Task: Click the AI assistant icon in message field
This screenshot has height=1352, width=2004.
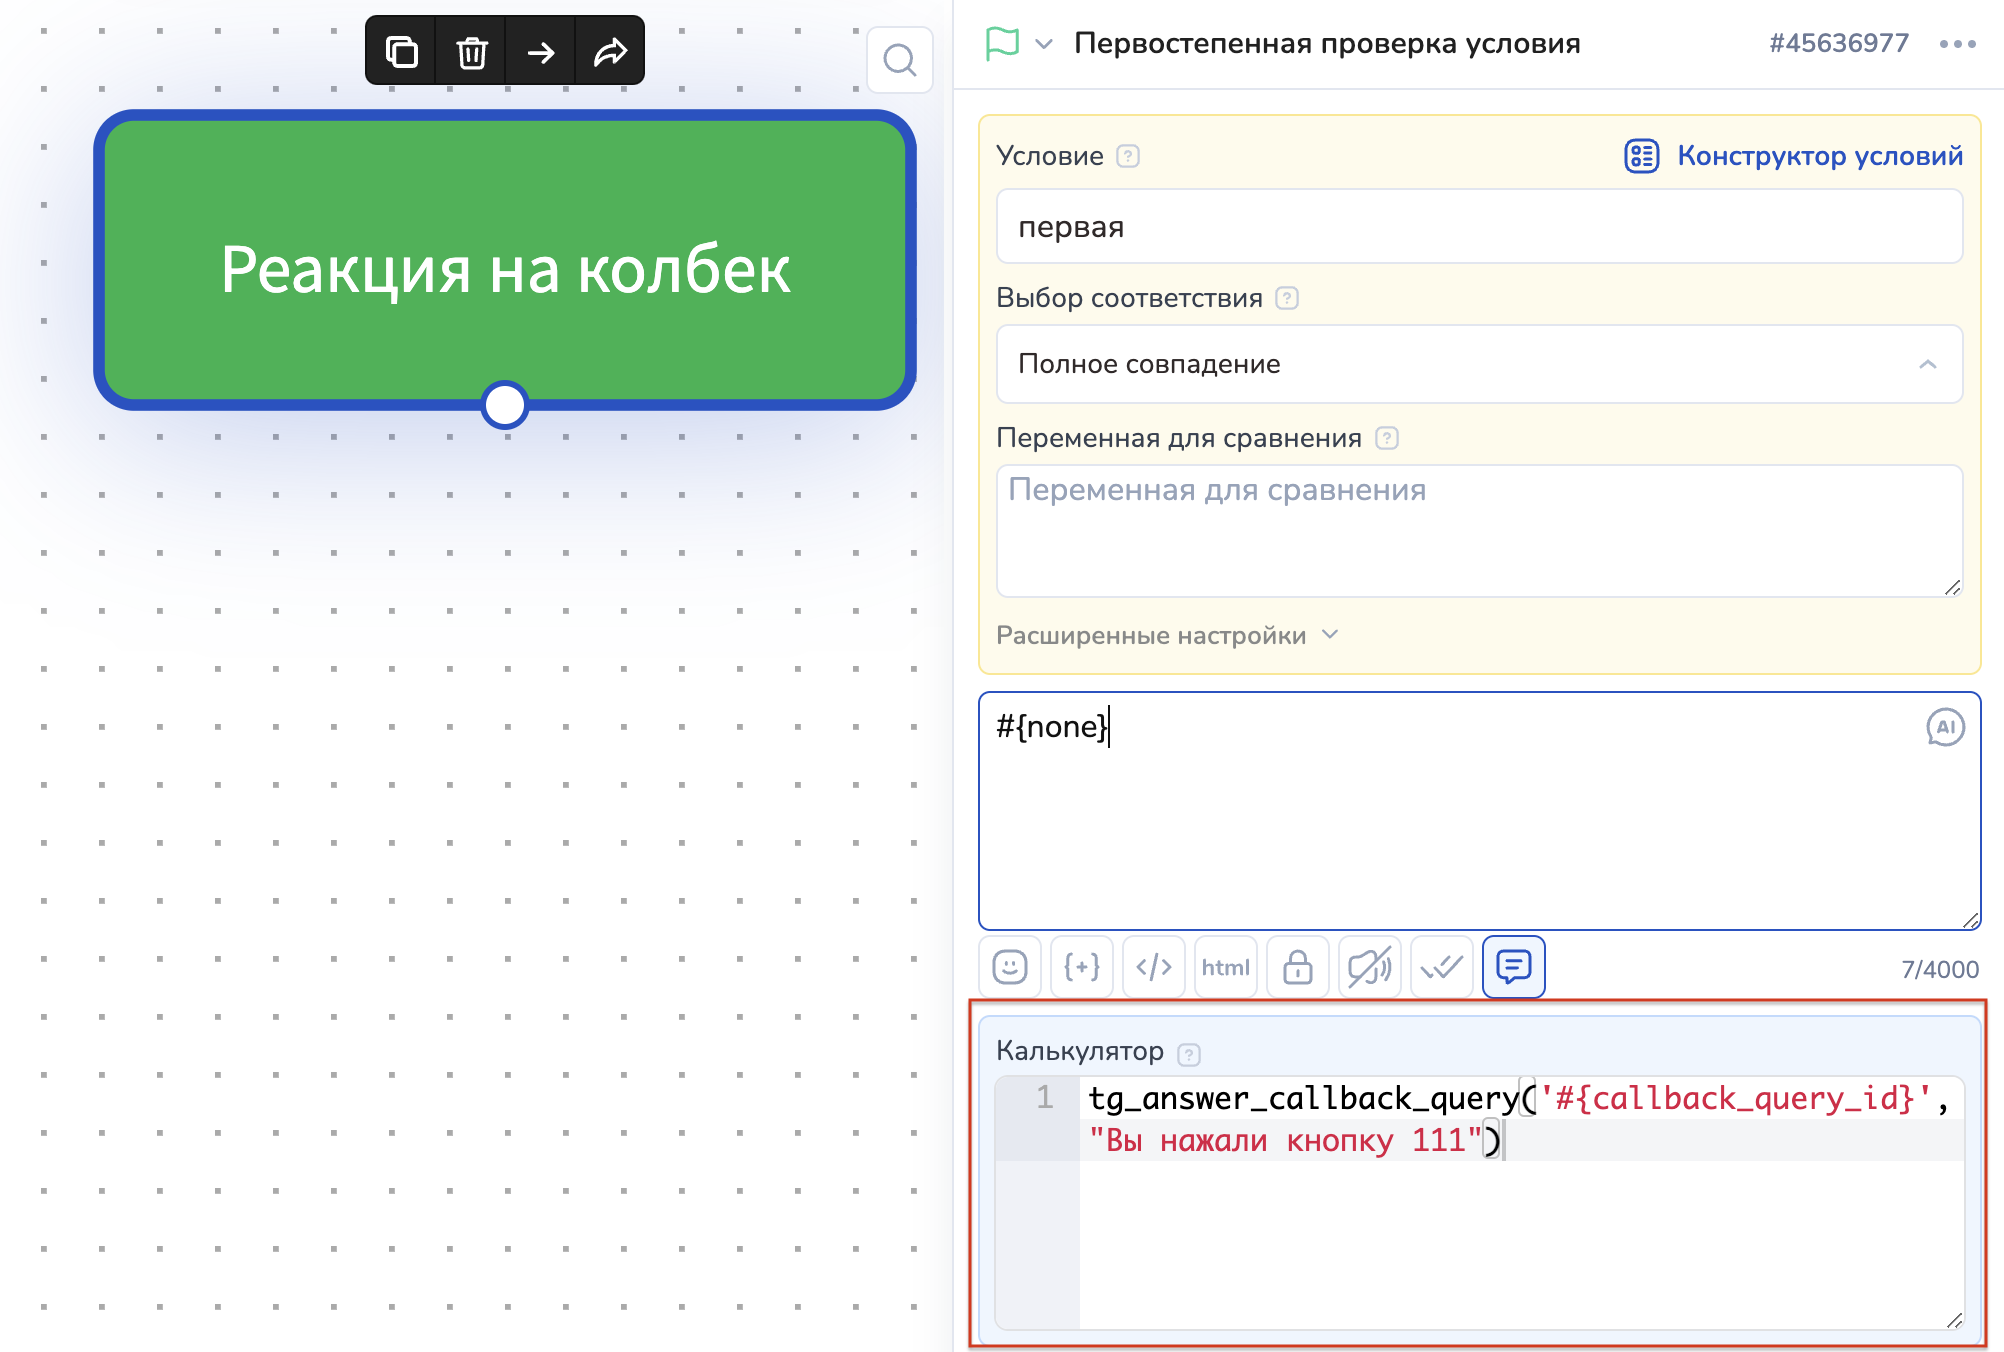Action: [x=1944, y=727]
